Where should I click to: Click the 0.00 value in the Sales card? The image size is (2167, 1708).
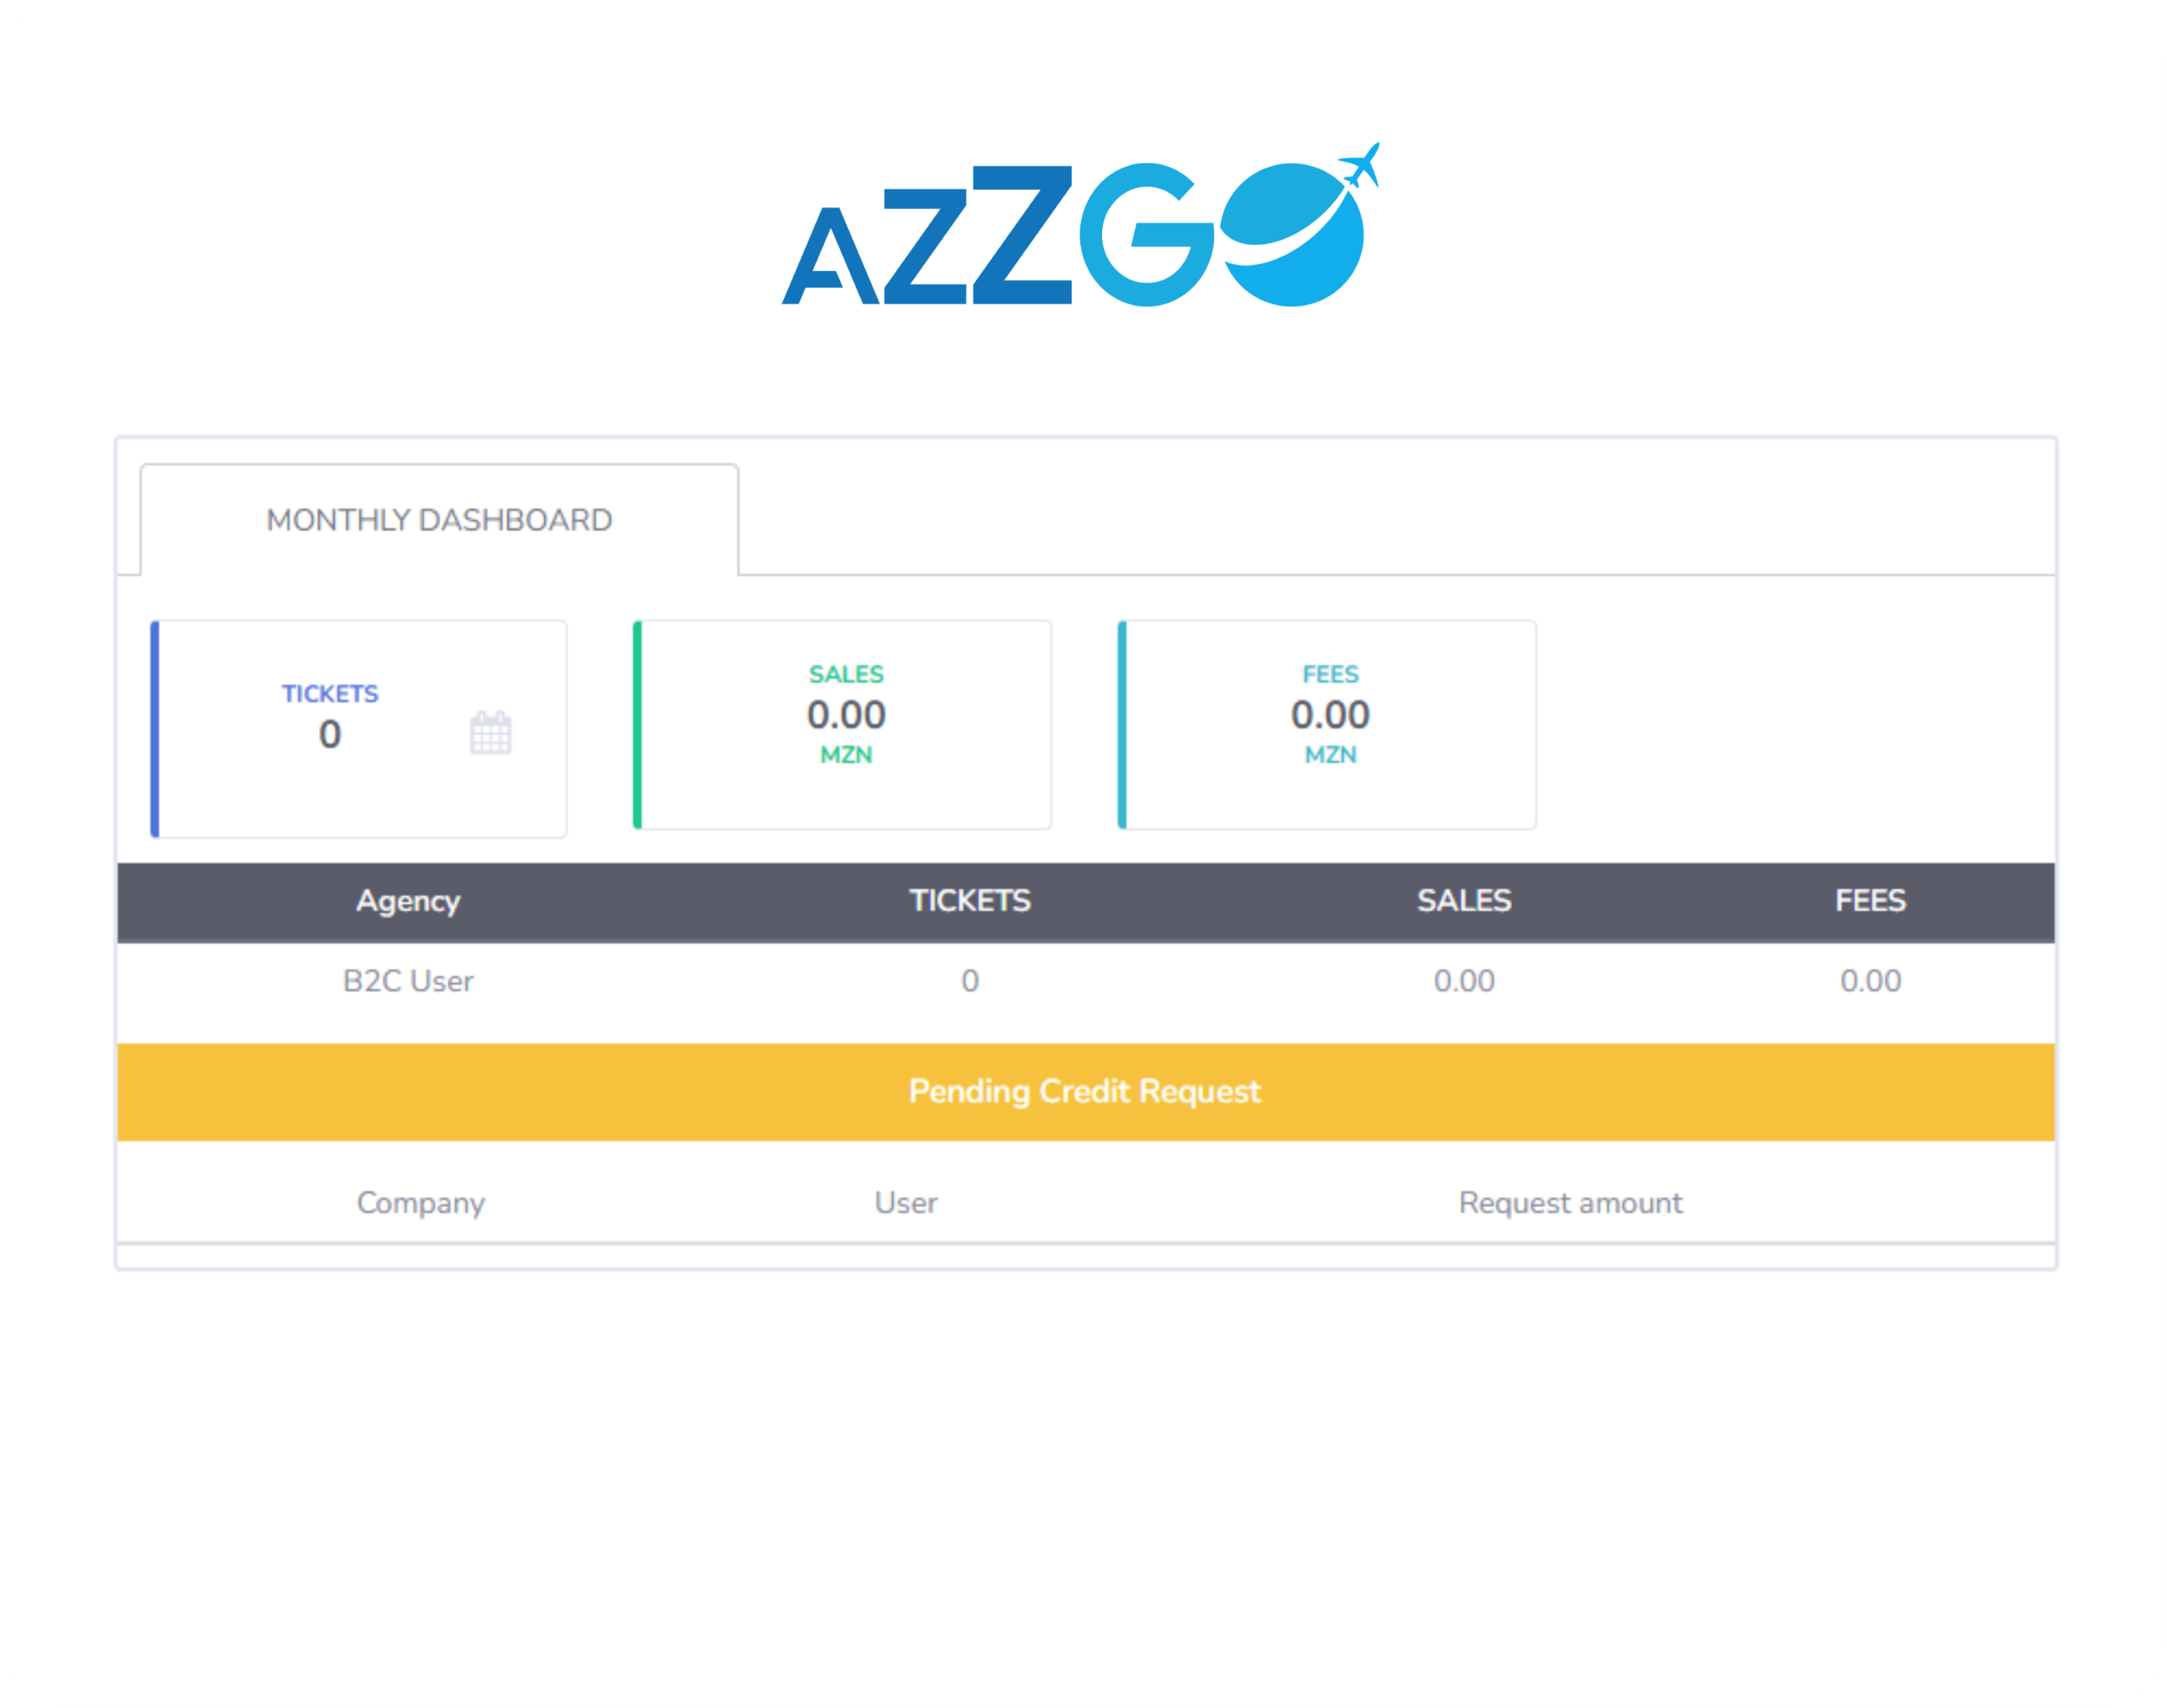(x=846, y=714)
